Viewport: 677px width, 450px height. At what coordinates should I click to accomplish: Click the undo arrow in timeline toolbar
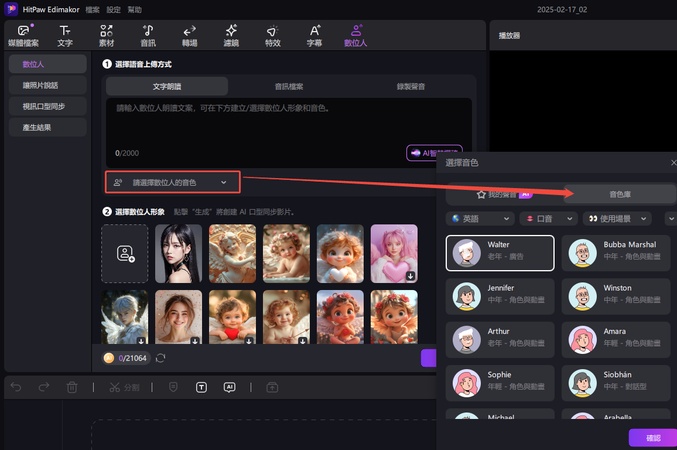16,387
